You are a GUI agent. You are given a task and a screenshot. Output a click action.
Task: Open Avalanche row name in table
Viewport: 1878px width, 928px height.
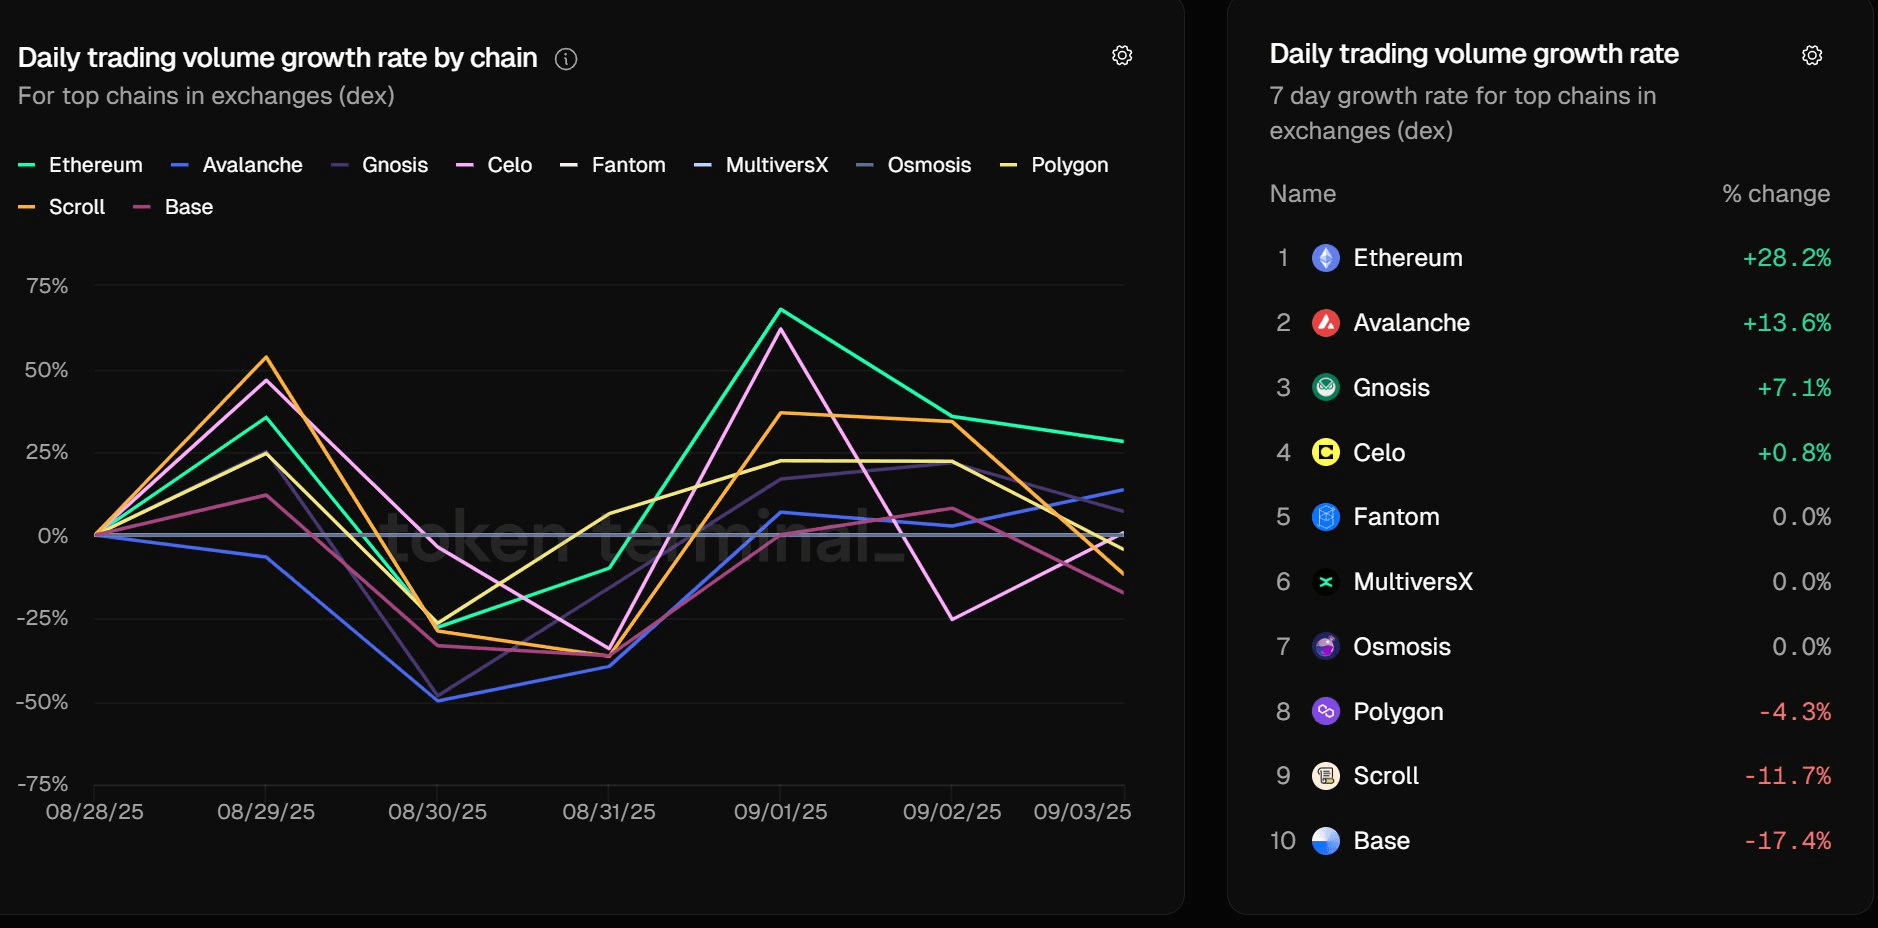(x=1411, y=323)
